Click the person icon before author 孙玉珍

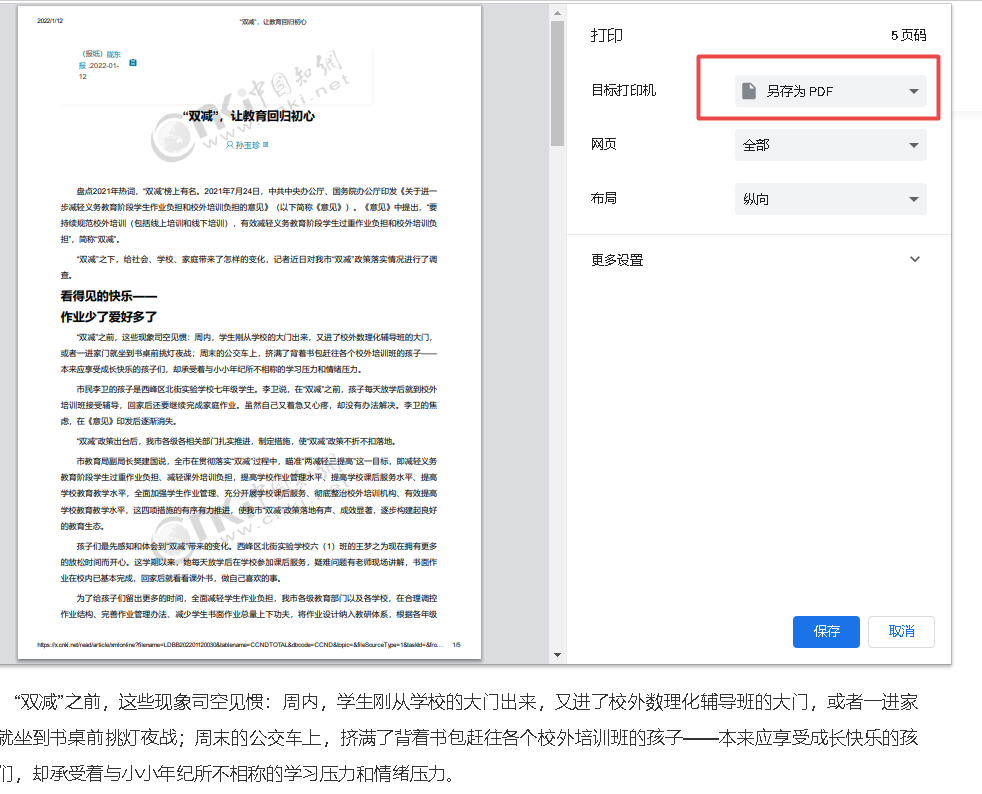[230, 144]
